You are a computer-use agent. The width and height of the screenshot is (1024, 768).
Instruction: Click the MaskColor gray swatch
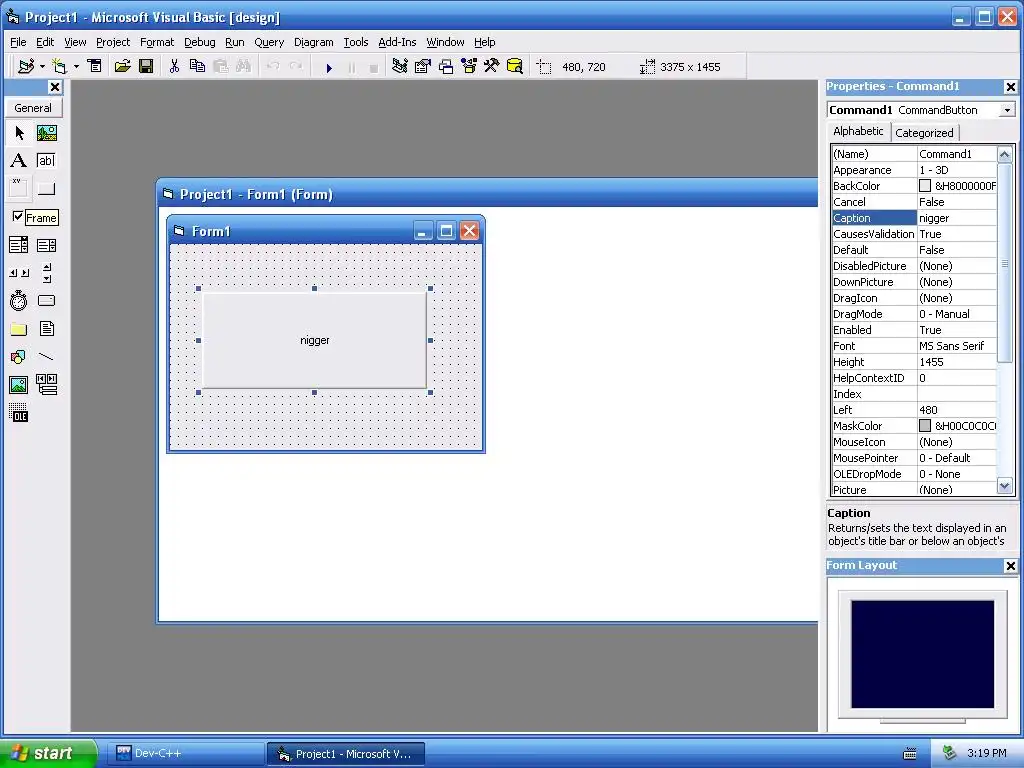click(x=925, y=426)
